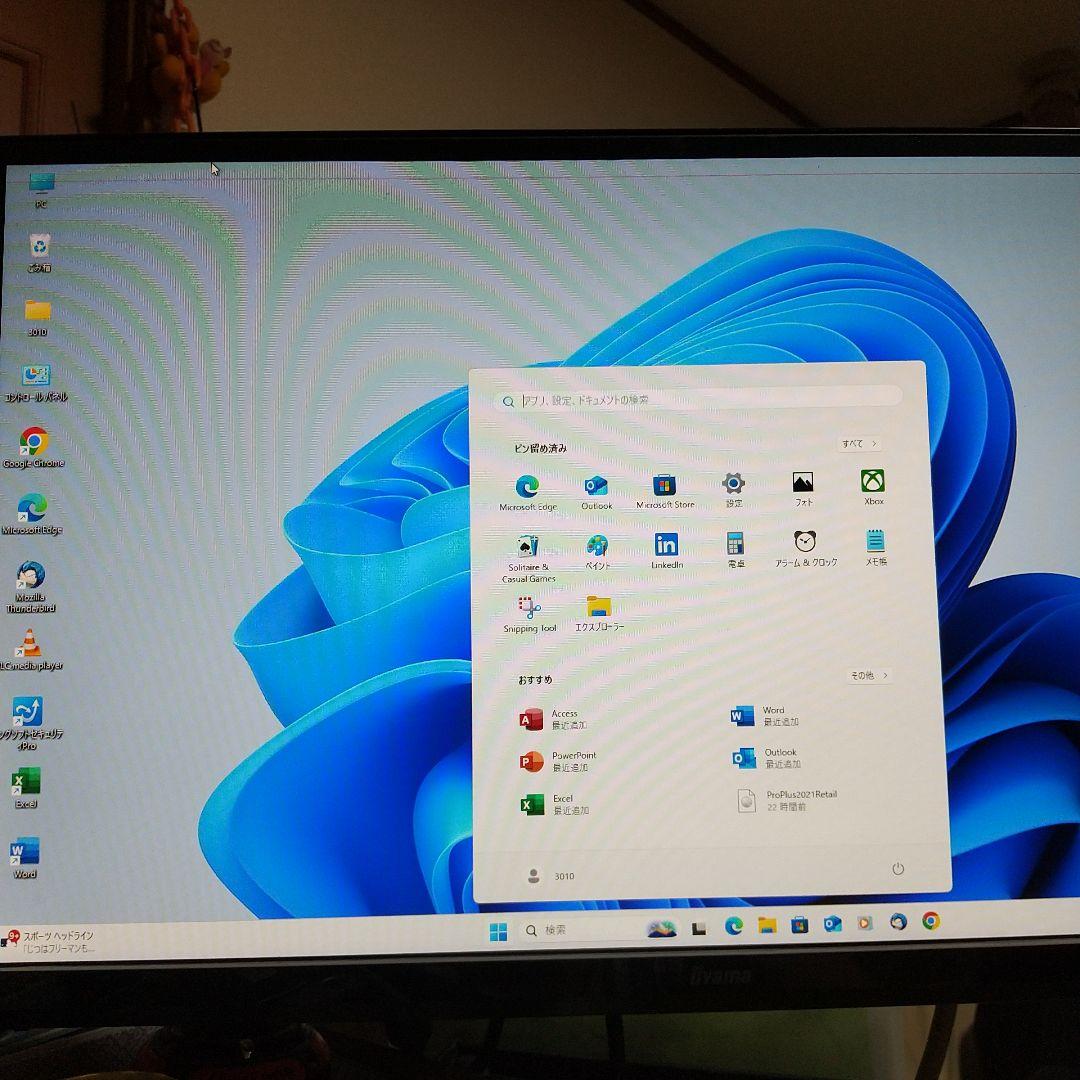Open the power options menu
This screenshot has width=1080, height=1080.
tap(898, 871)
